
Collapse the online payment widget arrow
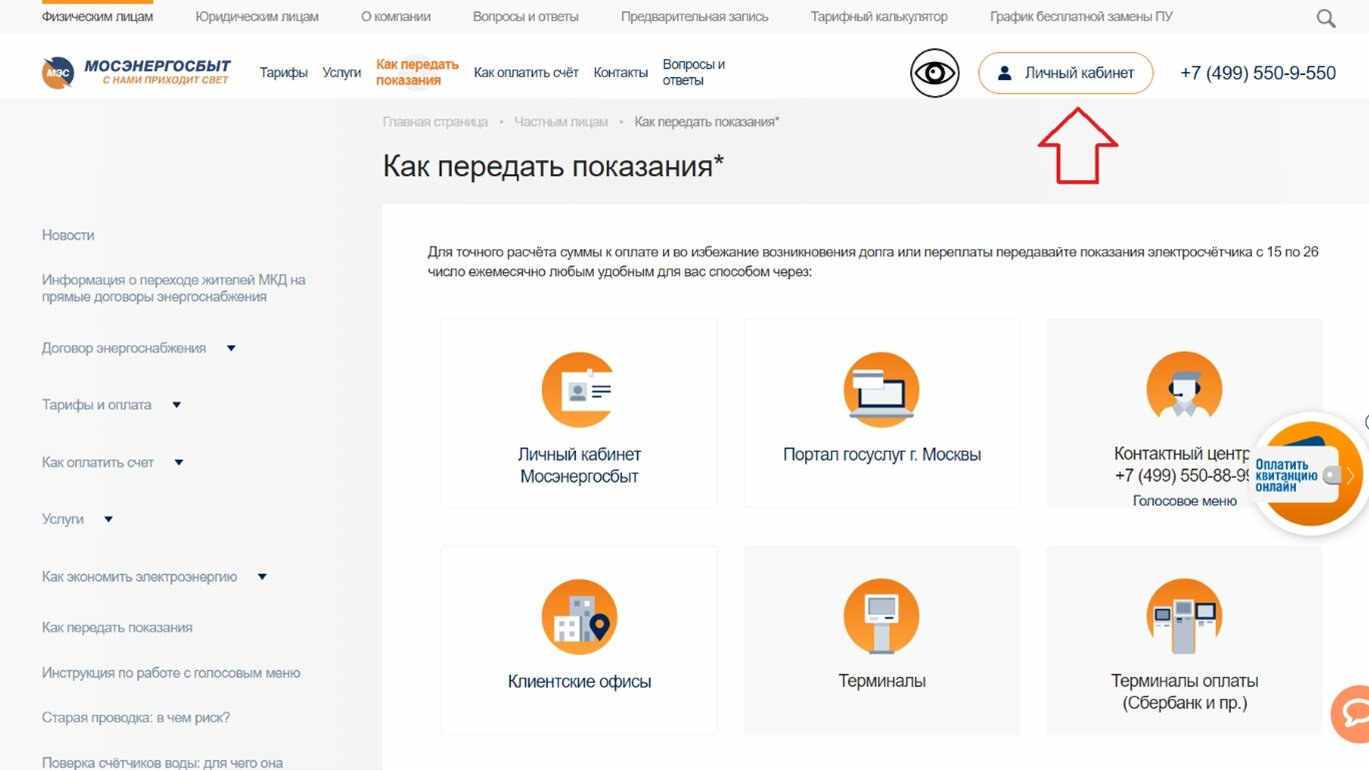point(1350,475)
